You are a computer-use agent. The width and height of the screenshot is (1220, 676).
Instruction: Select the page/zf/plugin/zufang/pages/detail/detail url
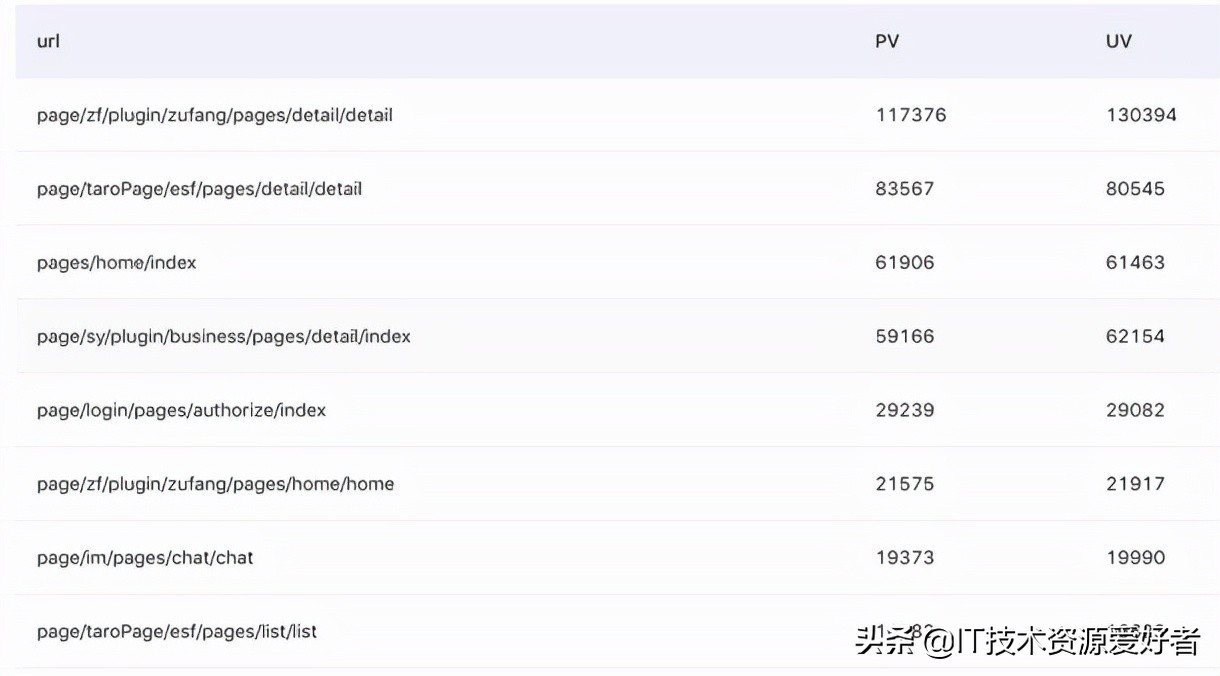(x=214, y=115)
